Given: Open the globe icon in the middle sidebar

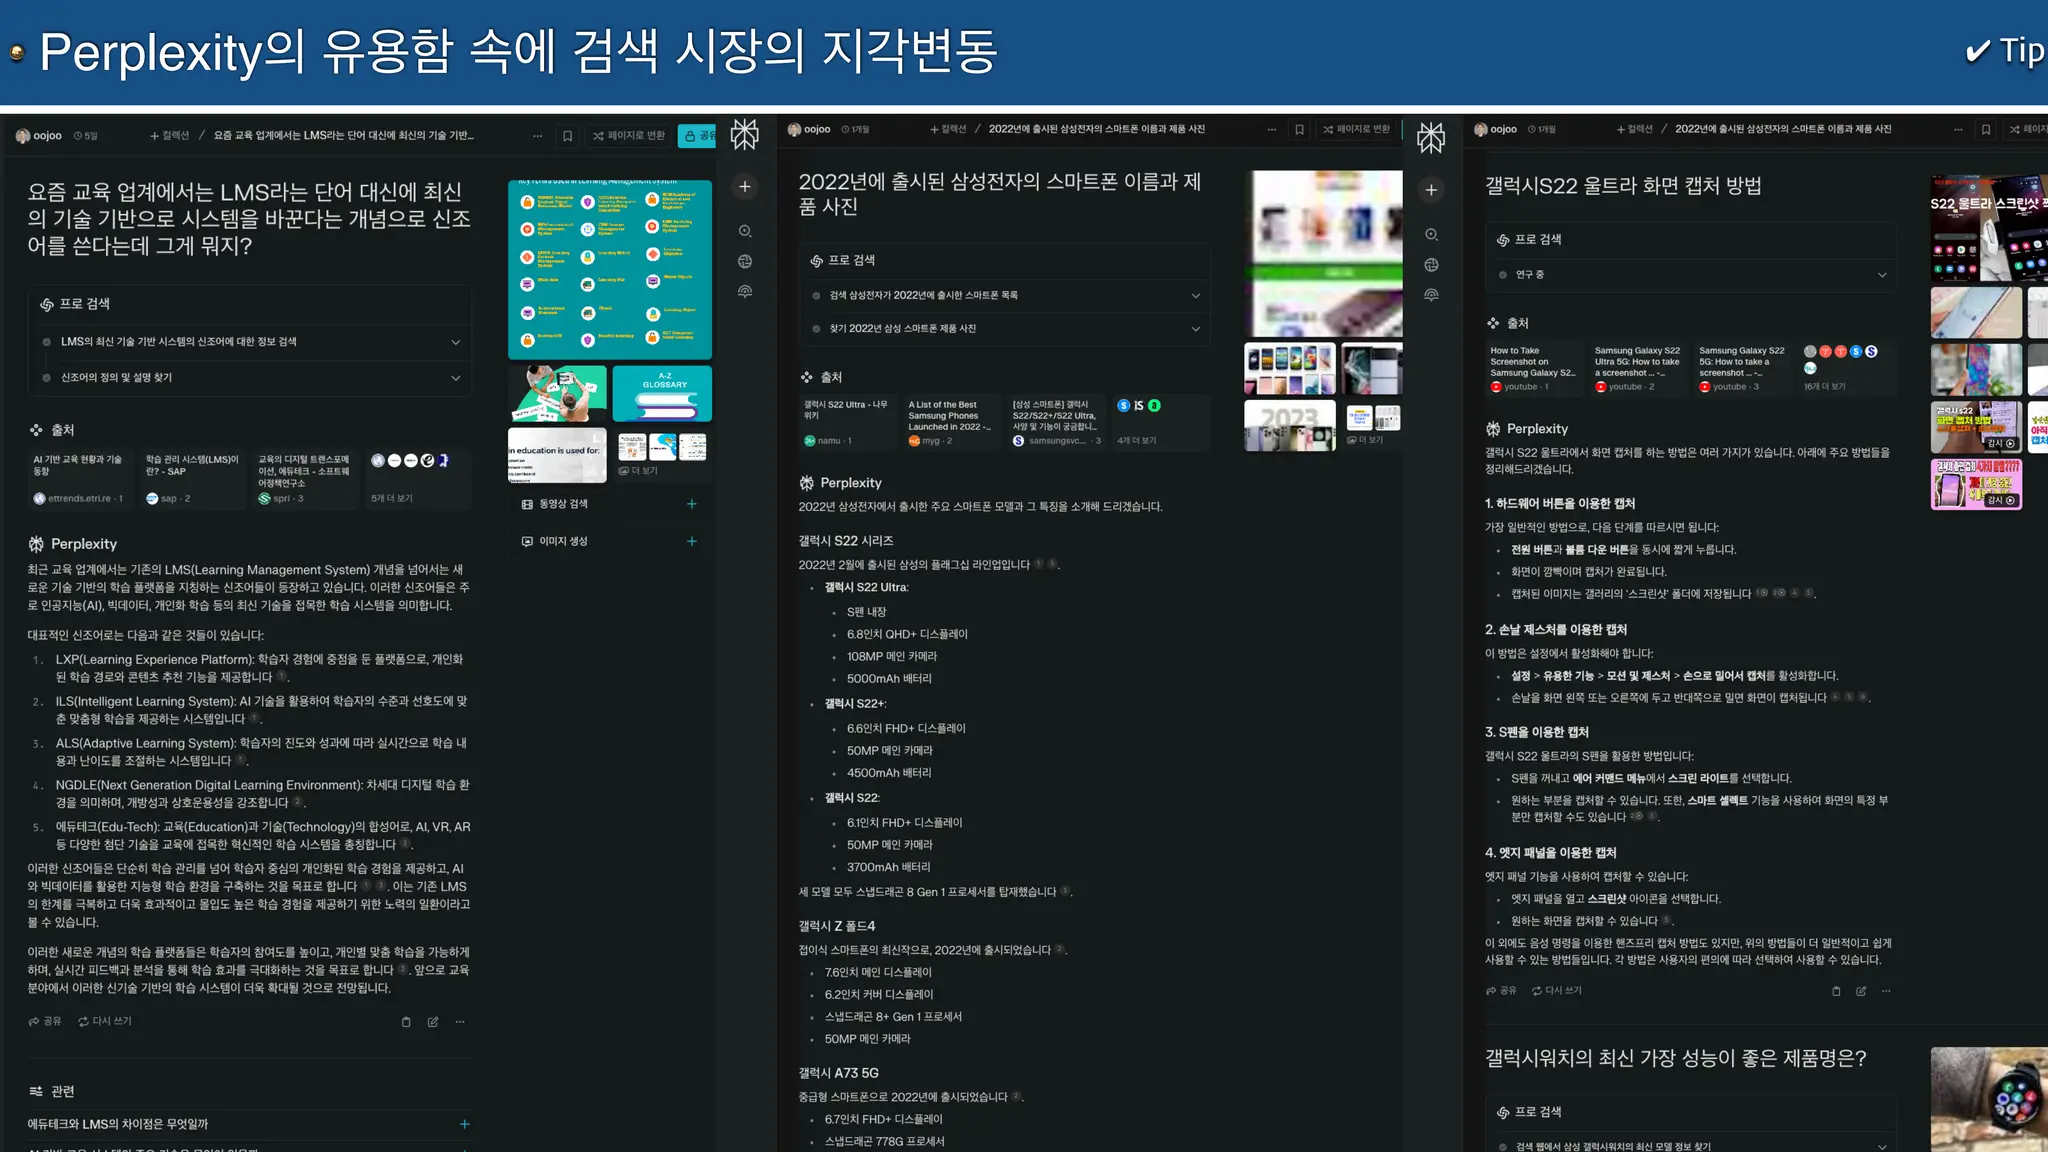Looking at the screenshot, I should pos(1431,264).
